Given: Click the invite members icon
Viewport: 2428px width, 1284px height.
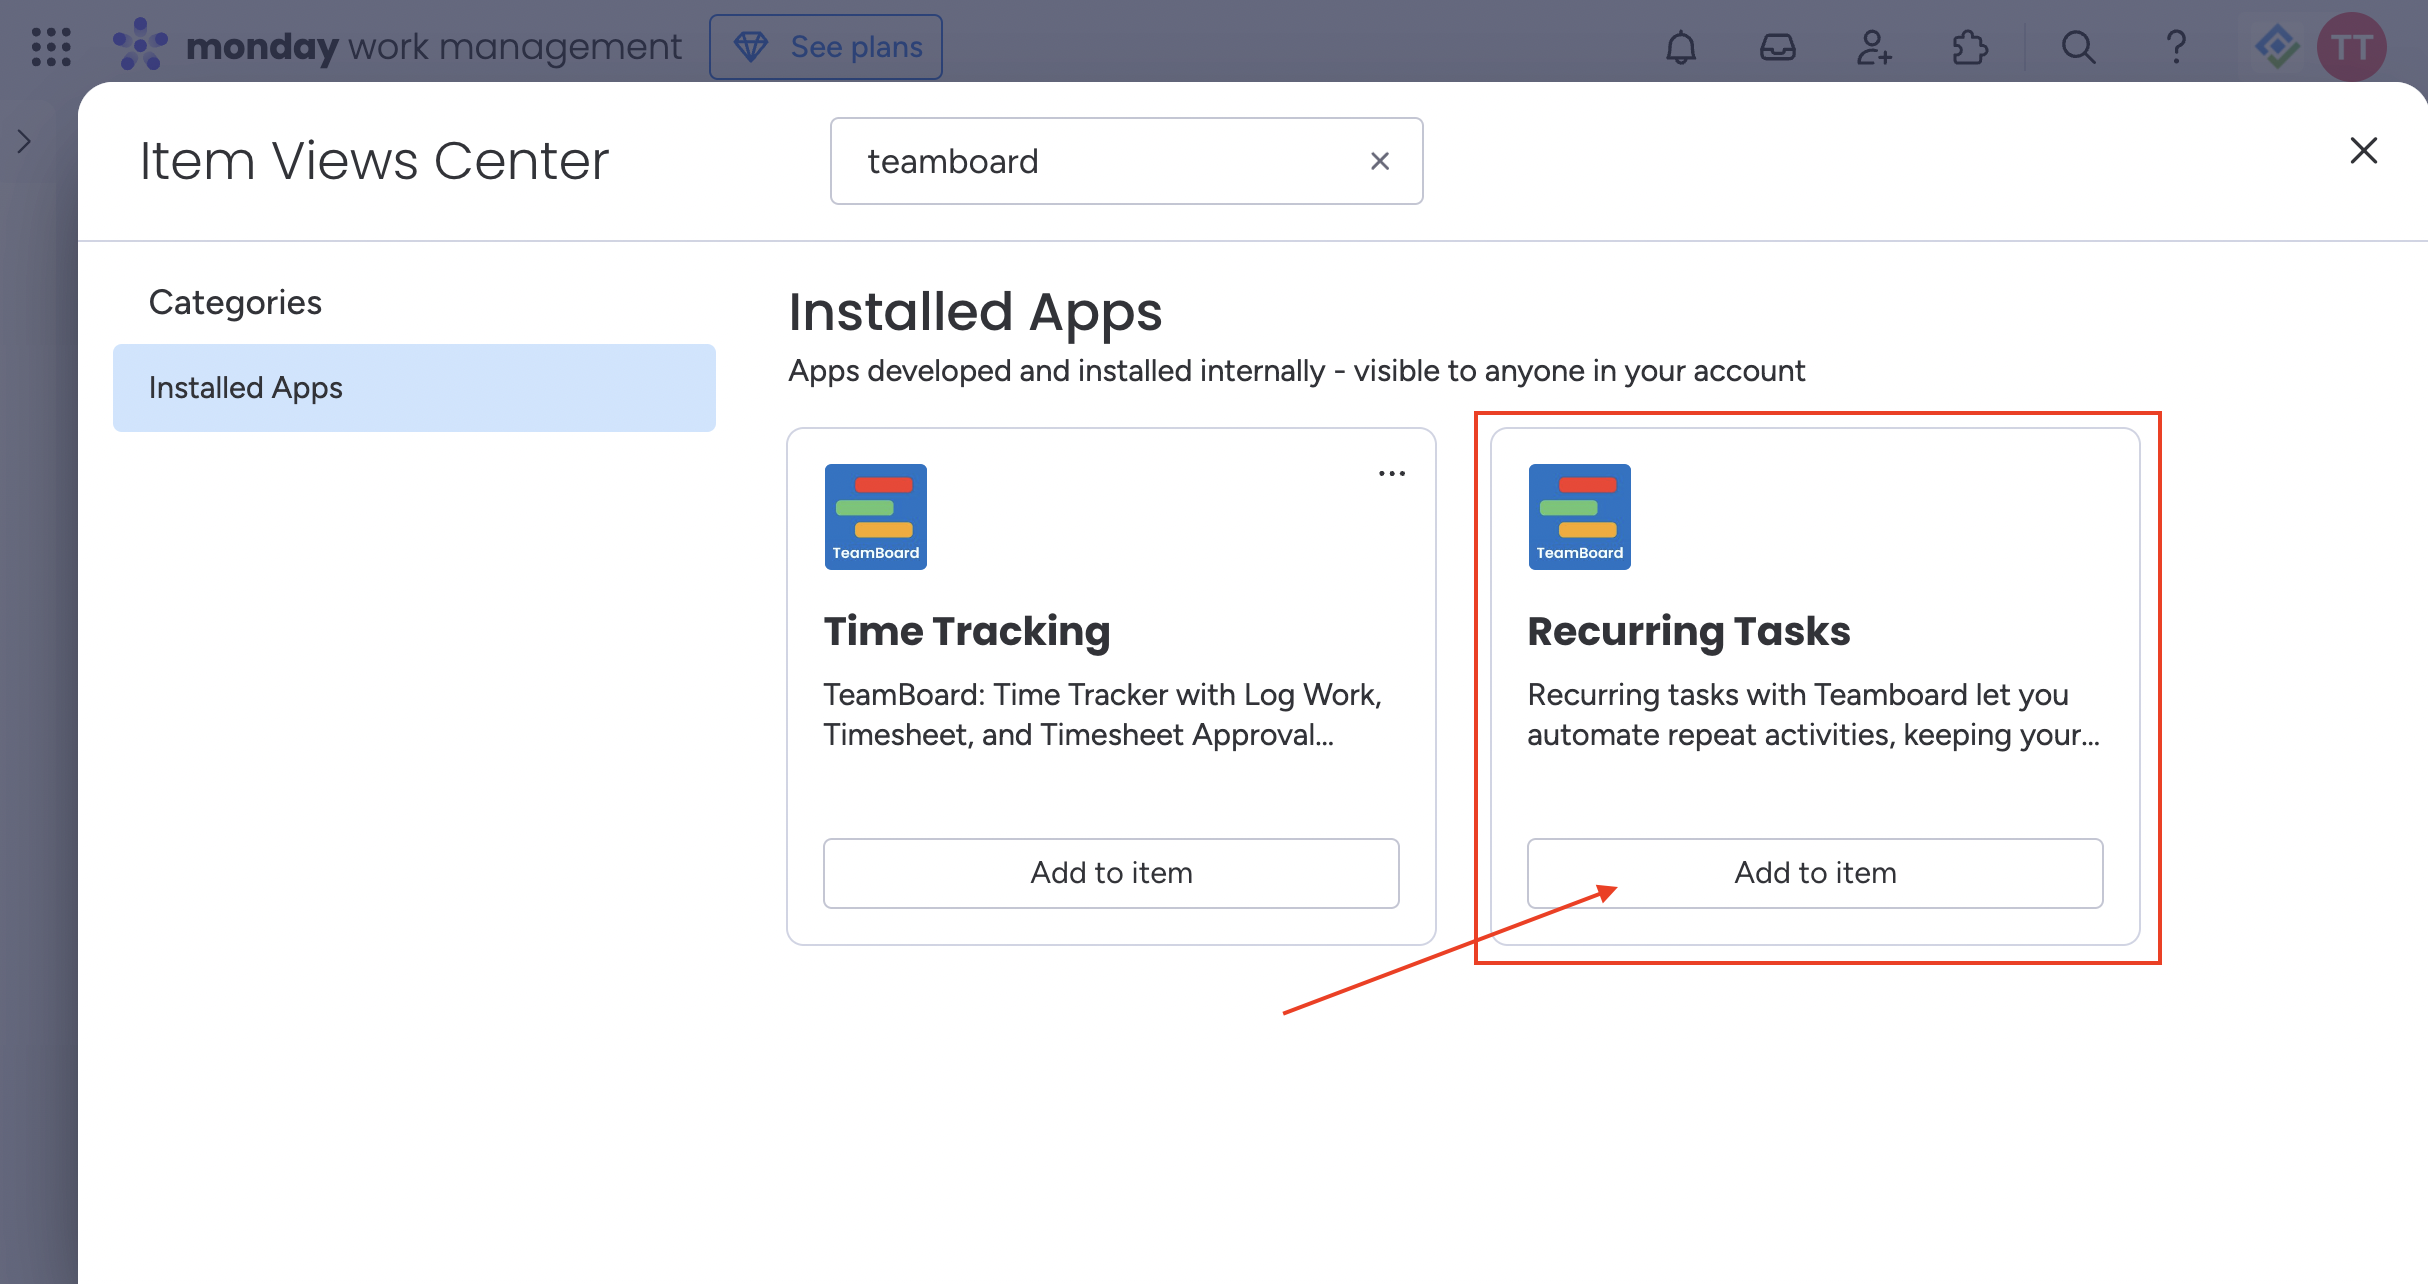Looking at the screenshot, I should tap(1873, 47).
